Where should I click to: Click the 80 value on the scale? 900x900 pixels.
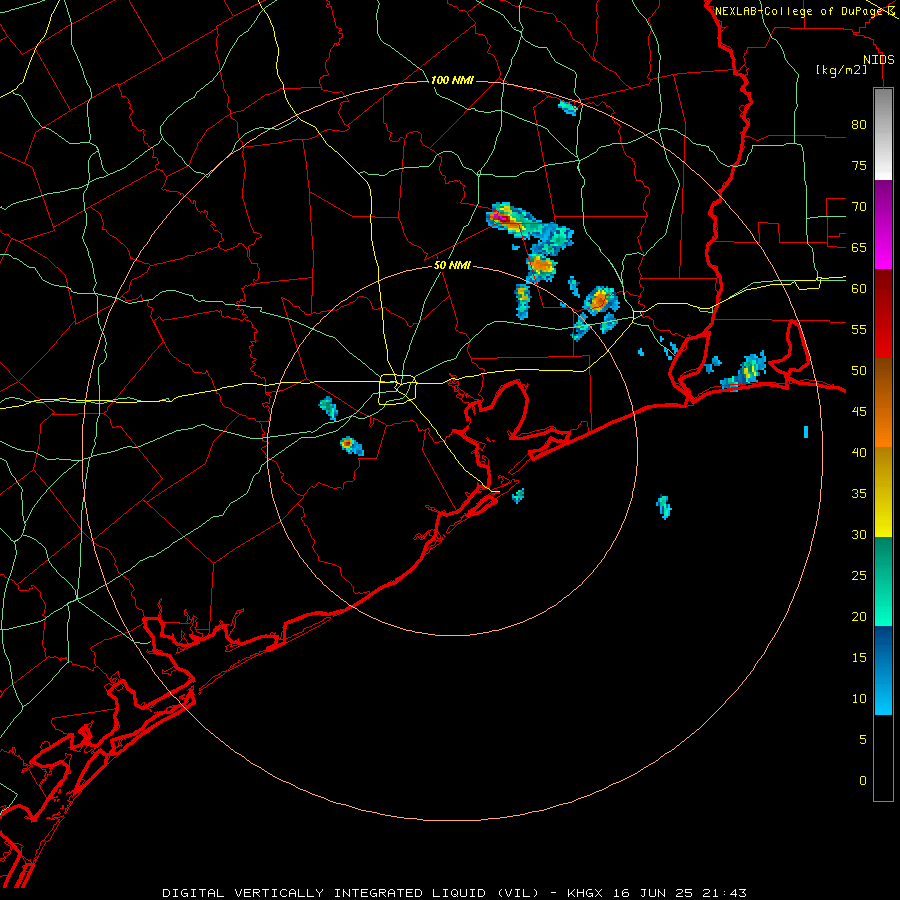pos(859,125)
